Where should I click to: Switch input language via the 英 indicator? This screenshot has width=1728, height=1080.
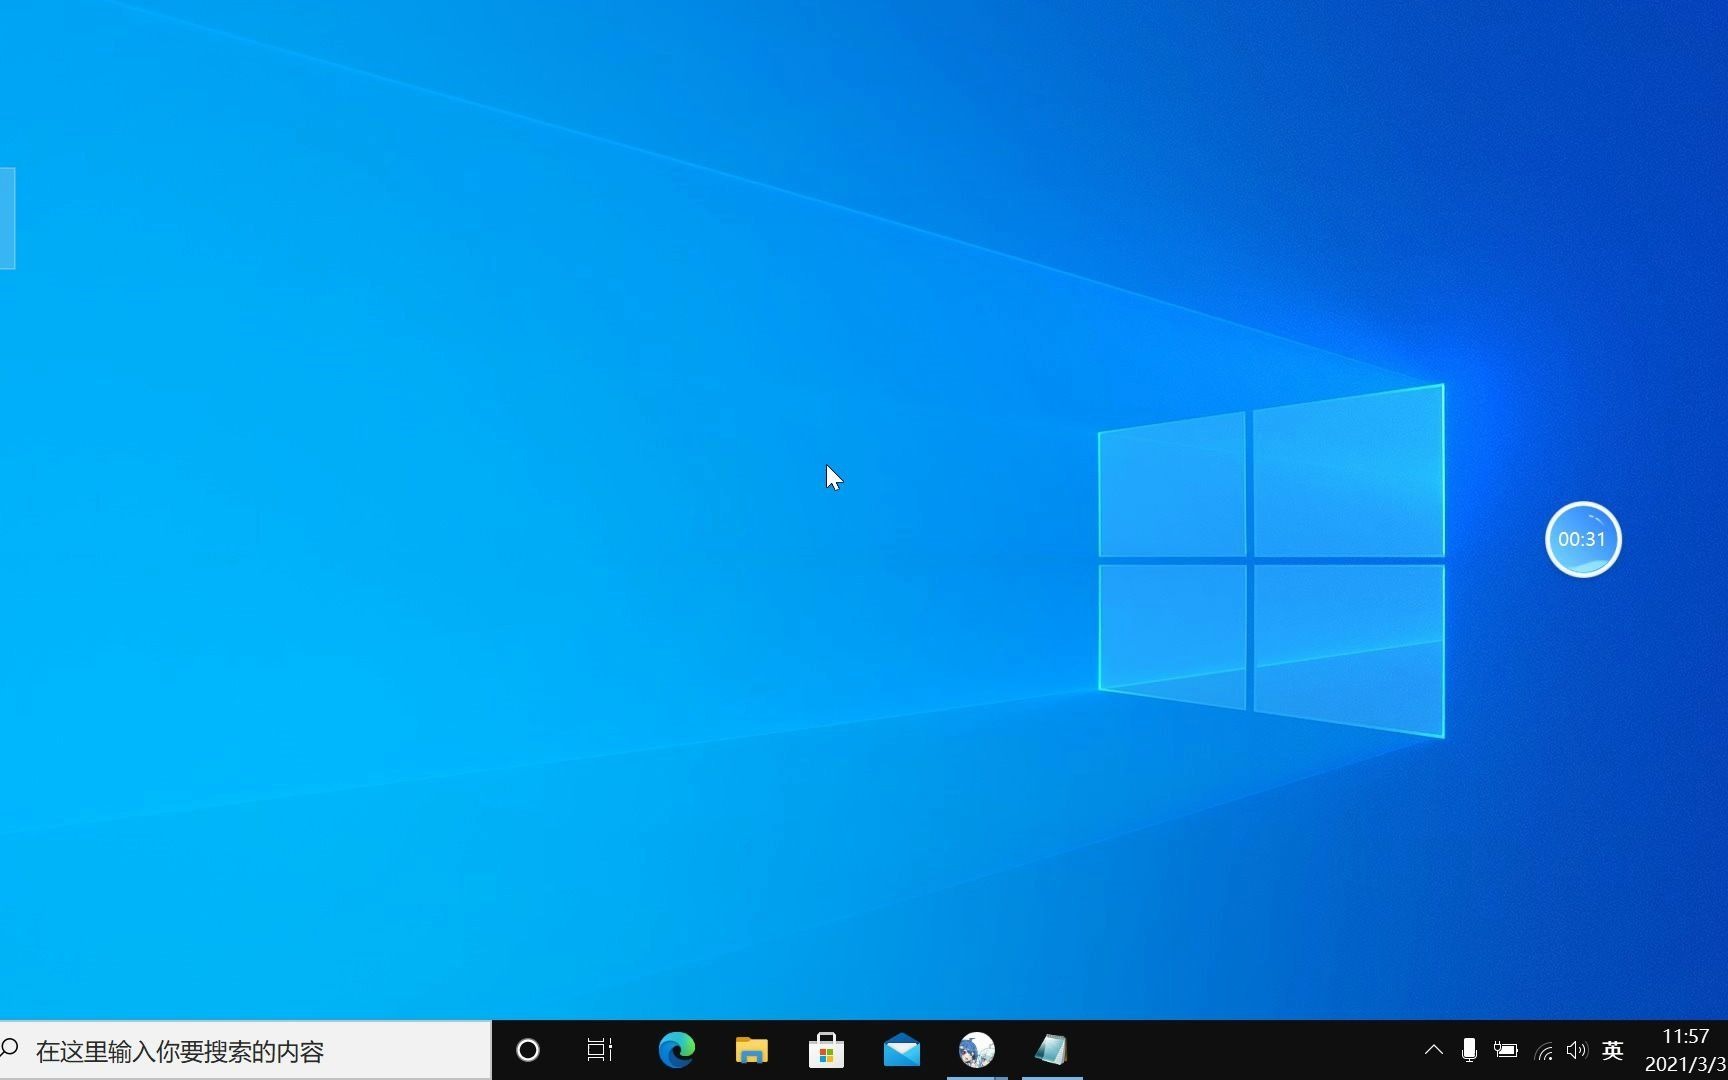pyautogui.click(x=1612, y=1050)
